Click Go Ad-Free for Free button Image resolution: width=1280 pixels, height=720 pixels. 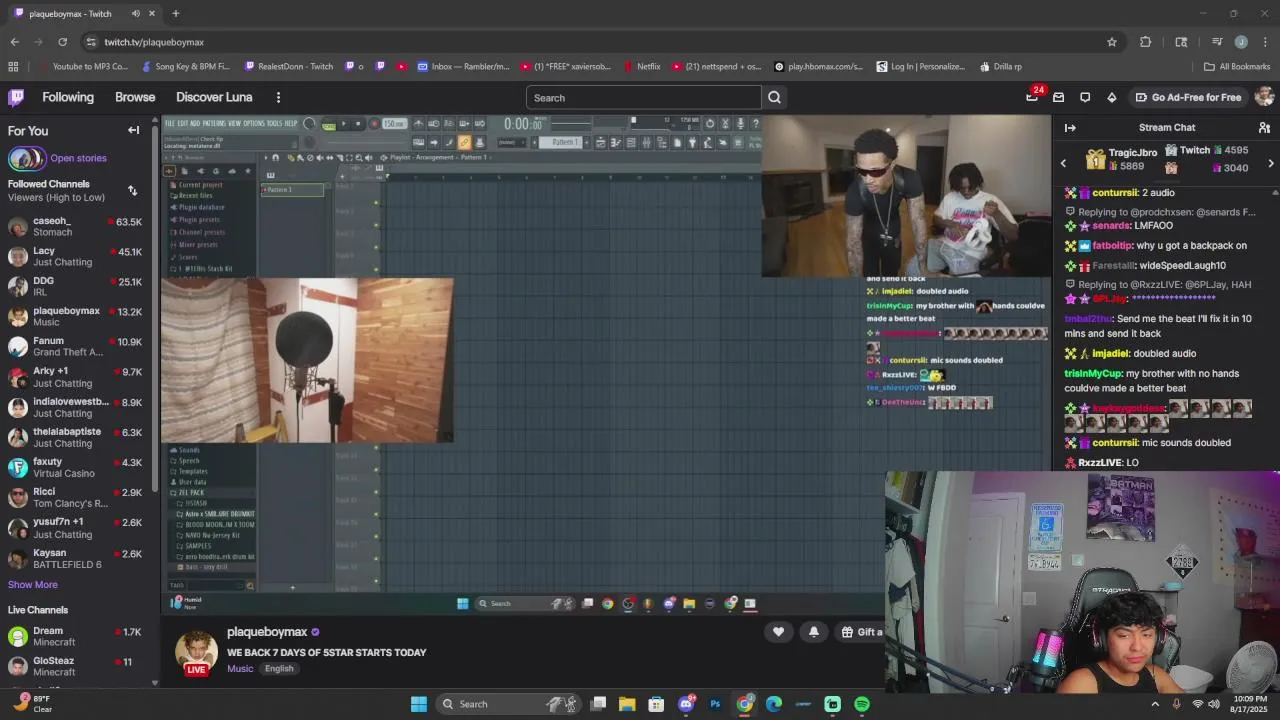click(1187, 97)
